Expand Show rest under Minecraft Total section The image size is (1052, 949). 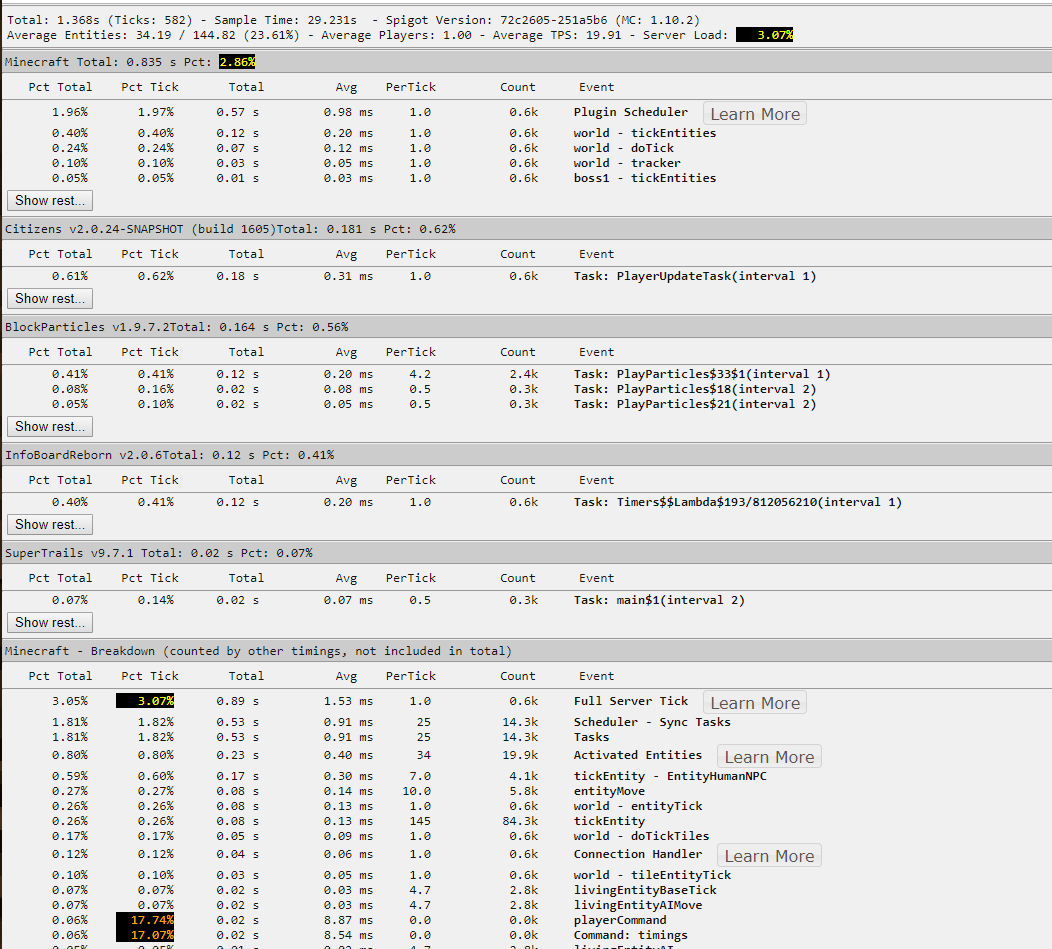[49, 200]
